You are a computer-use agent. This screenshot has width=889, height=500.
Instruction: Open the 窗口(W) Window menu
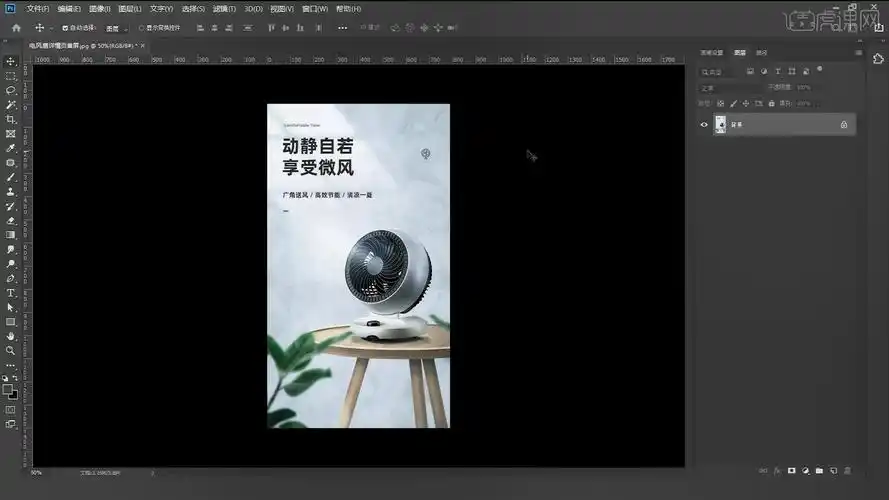click(x=315, y=9)
